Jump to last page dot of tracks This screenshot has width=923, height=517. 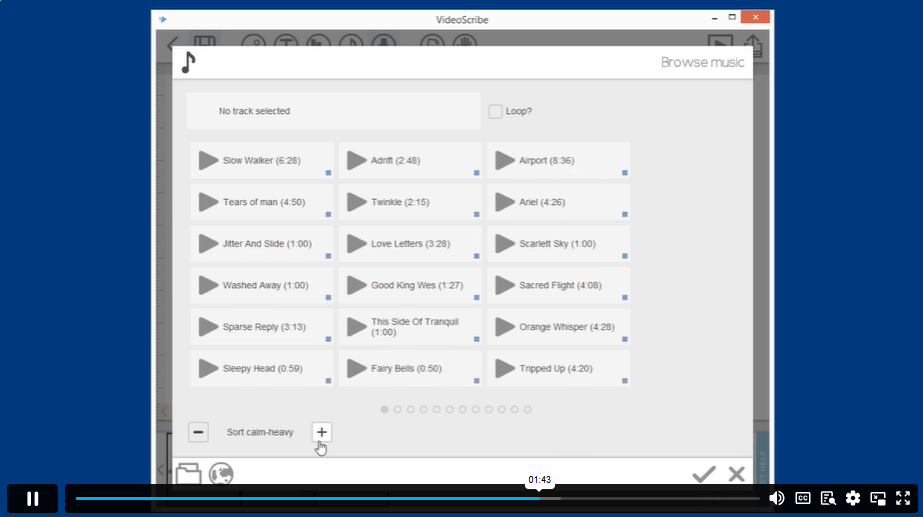528,409
